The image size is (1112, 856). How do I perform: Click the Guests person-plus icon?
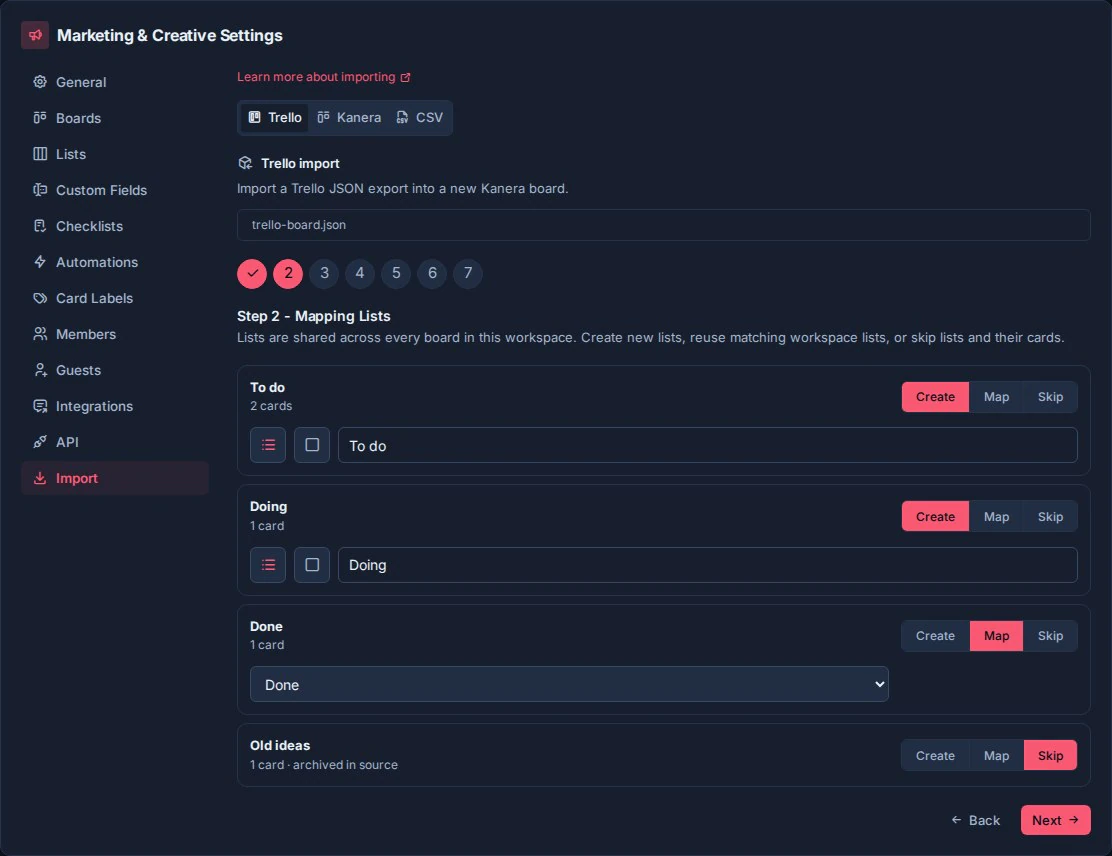[x=40, y=370]
